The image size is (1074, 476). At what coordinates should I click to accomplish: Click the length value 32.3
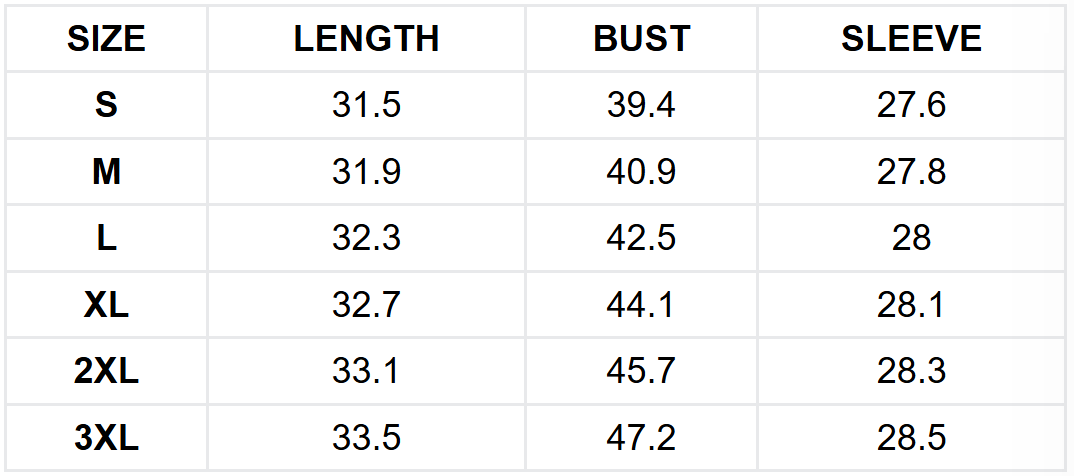[x=366, y=238]
